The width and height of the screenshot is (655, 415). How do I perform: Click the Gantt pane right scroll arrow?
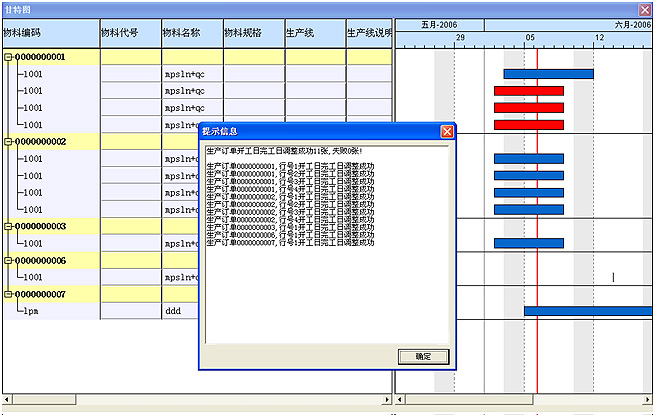(647, 400)
